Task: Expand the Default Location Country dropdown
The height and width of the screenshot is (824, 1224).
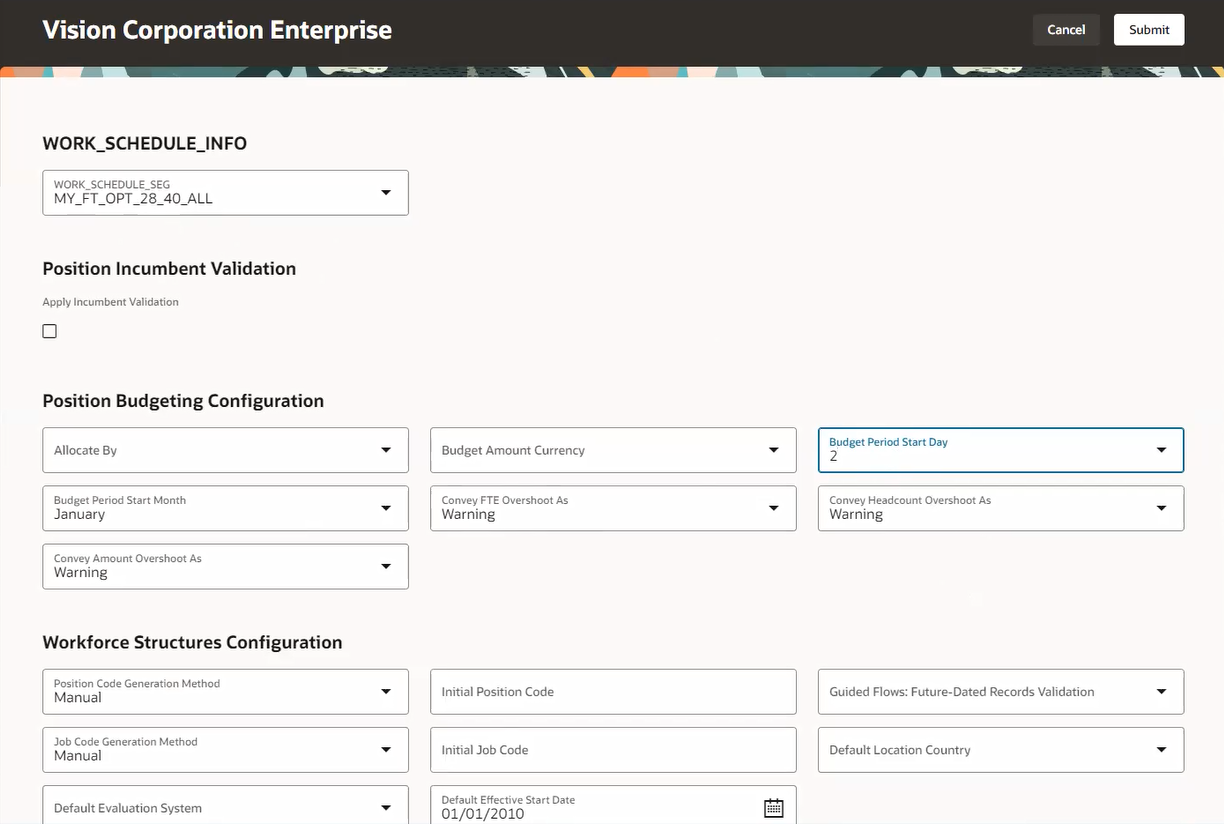Action: pos(1161,750)
